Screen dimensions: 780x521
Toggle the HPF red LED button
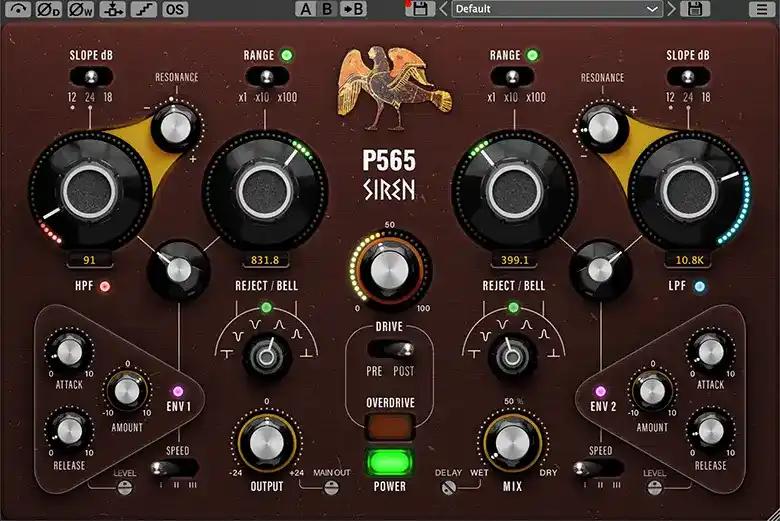coord(104,286)
